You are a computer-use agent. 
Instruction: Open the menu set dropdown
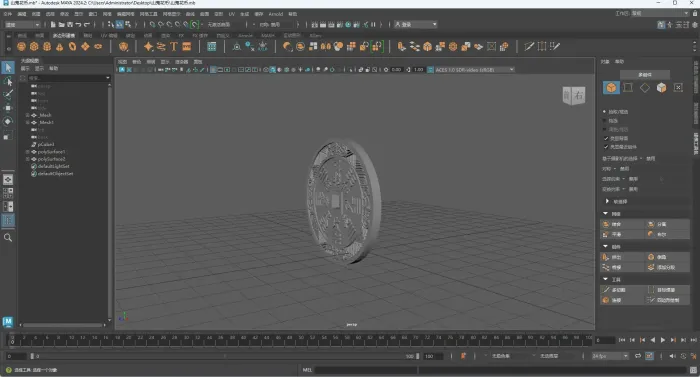(22, 25)
